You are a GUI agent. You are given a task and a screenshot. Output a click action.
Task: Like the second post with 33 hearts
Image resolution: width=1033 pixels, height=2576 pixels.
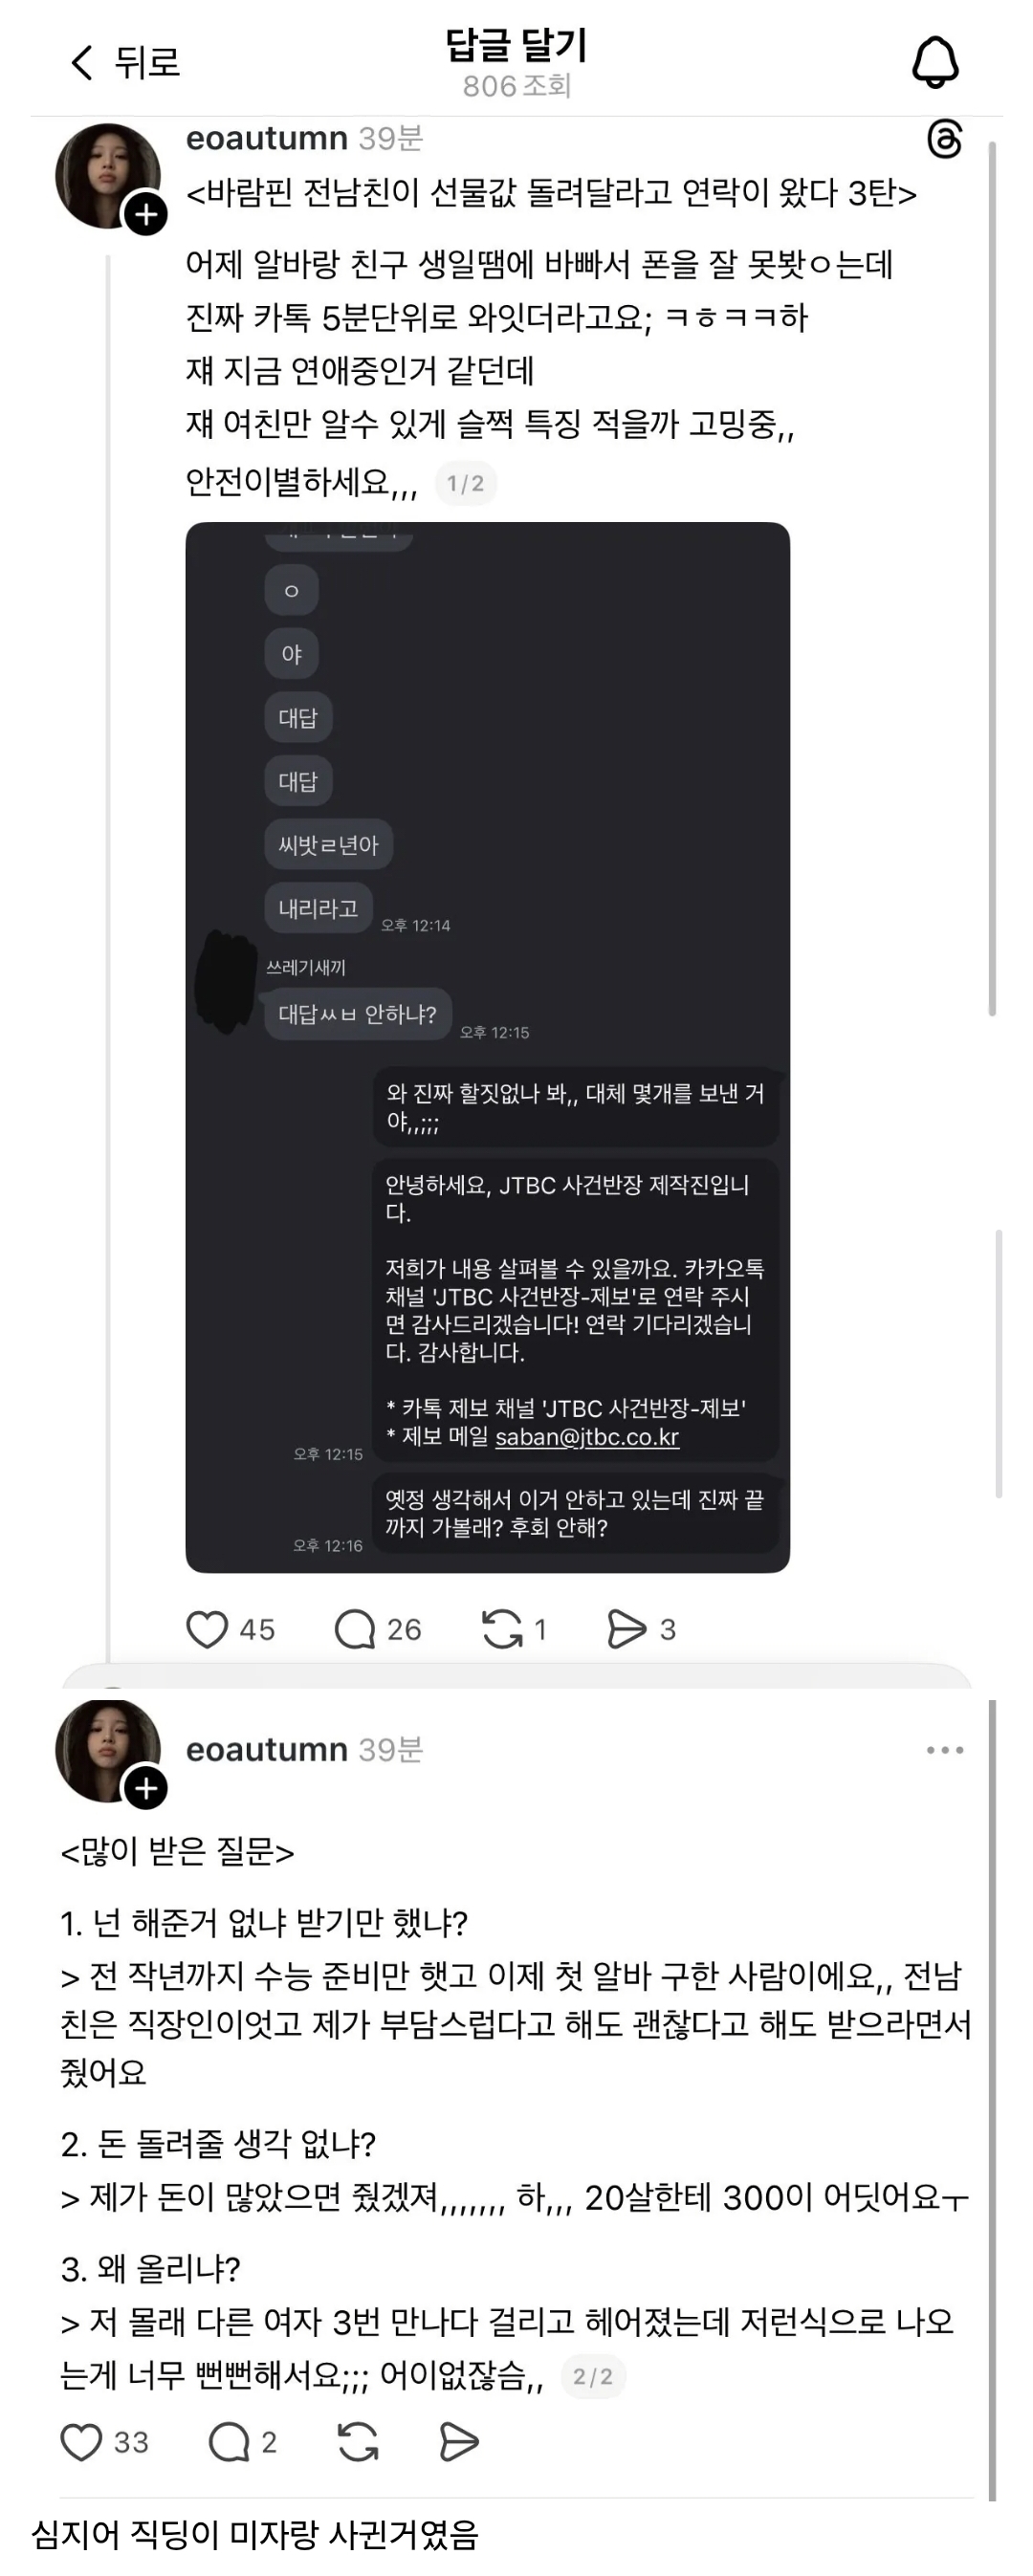pos(81,2442)
